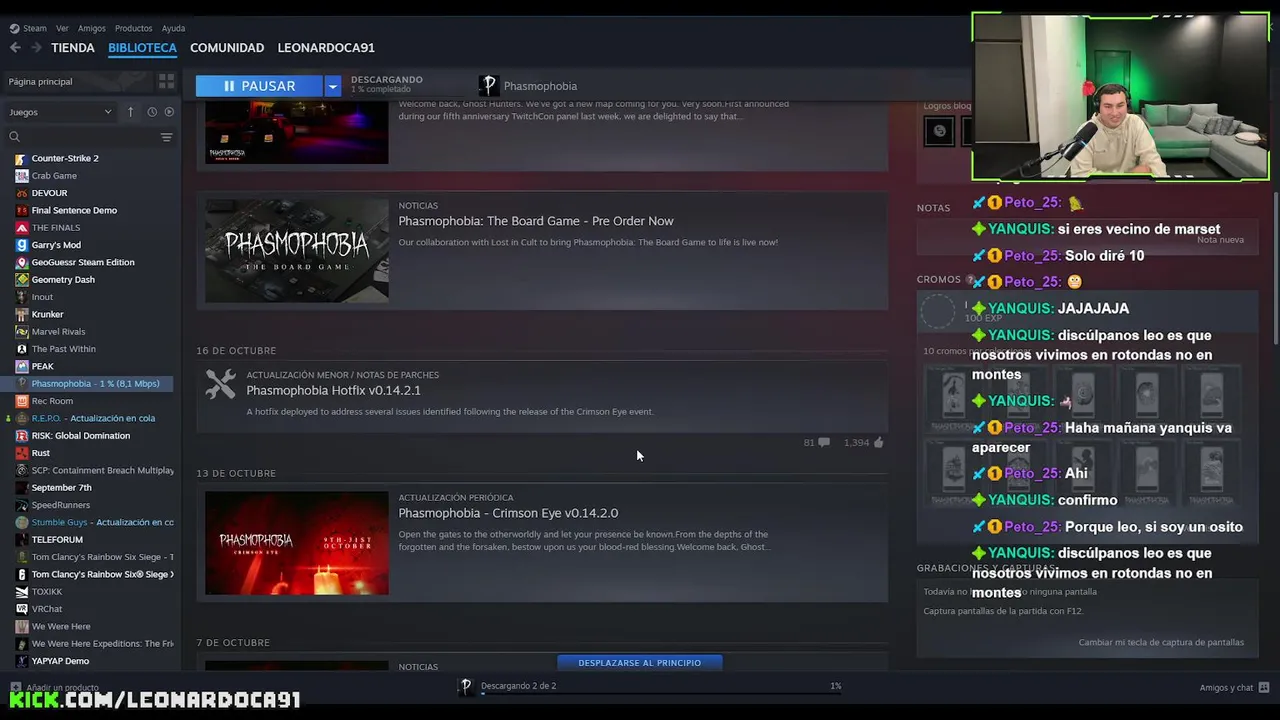Go back with the navigation arrow
The image size is (1280, 720).
point(15,47)
